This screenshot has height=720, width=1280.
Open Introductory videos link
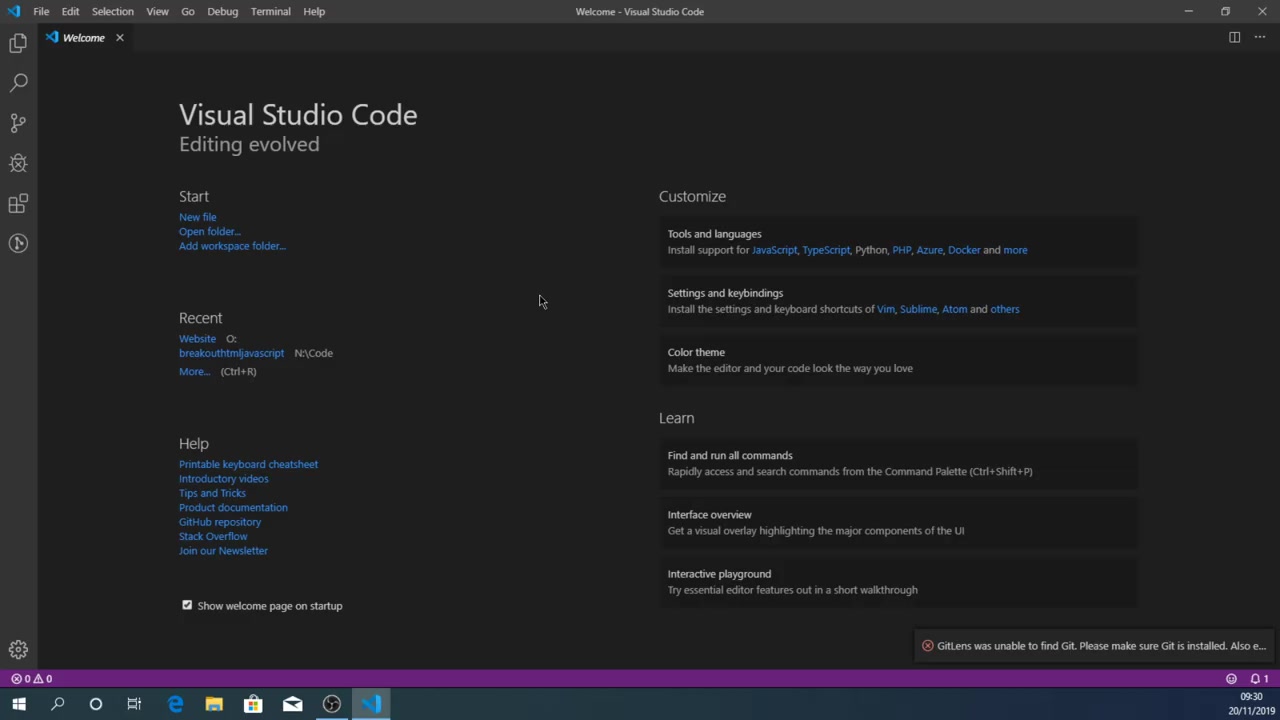click(x=223, y=479)
